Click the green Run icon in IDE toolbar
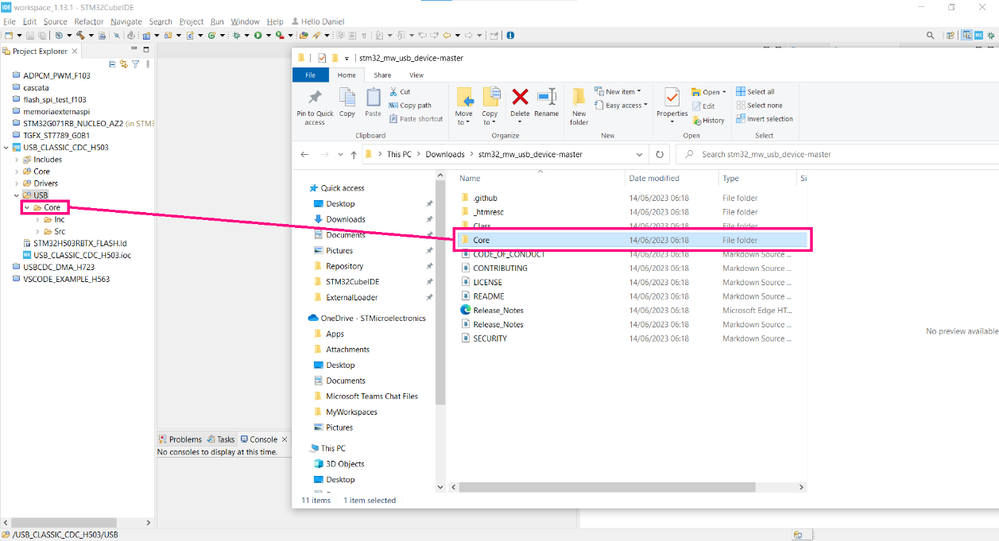Viewport: 999px width, 541px height. [x=258, y=35]
